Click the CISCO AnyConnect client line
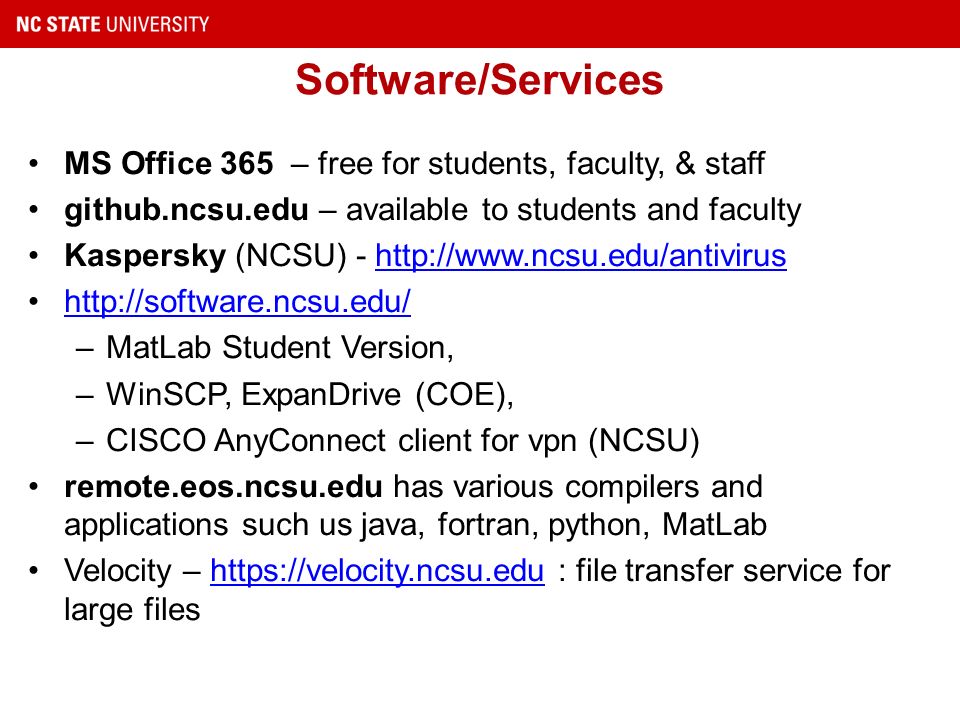Image resolution: width=960 pixels, height=720 pixels. 403,441
